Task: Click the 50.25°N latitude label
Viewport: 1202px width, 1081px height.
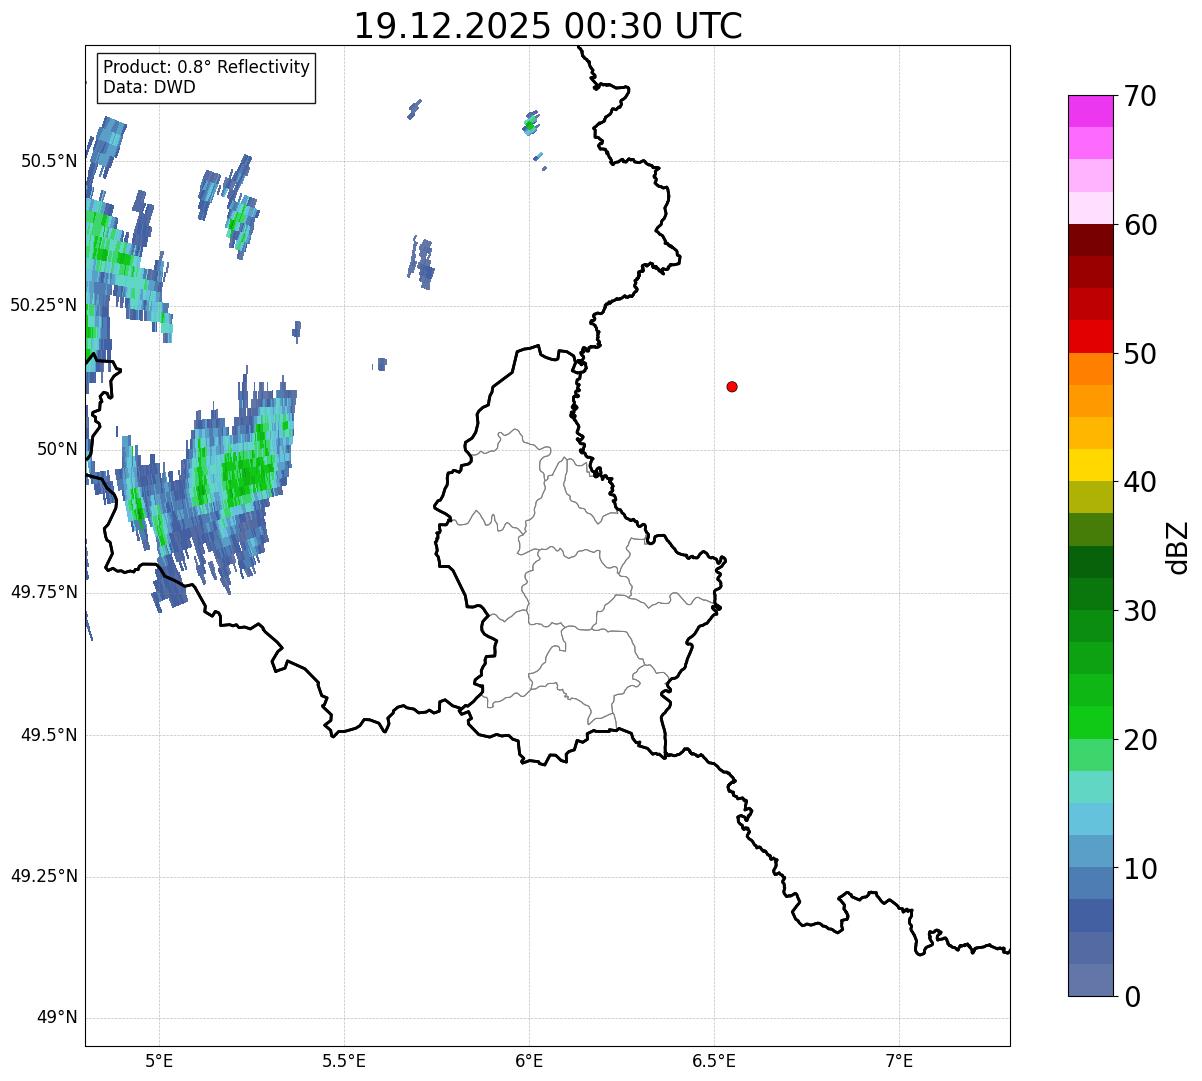Action: tap(44, 305)
